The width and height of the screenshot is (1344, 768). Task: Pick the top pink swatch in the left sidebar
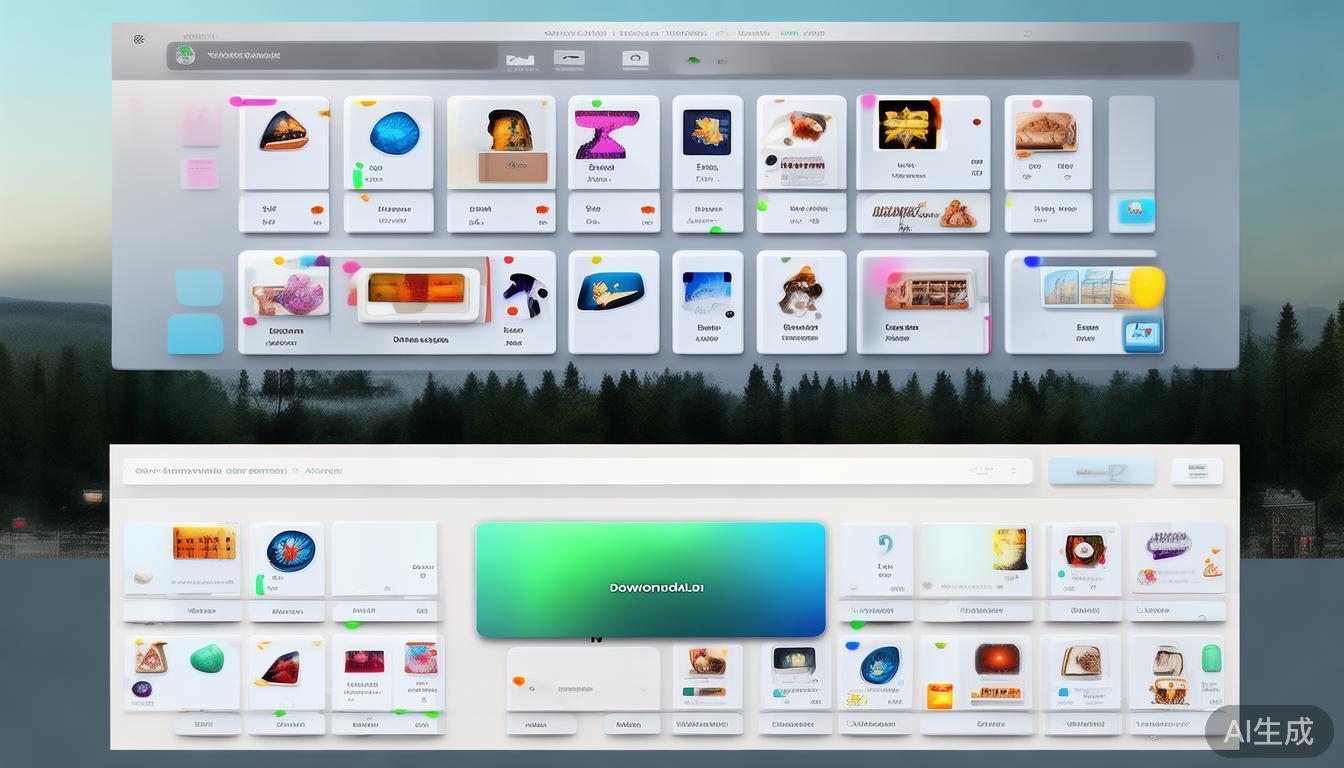[200, 128]
